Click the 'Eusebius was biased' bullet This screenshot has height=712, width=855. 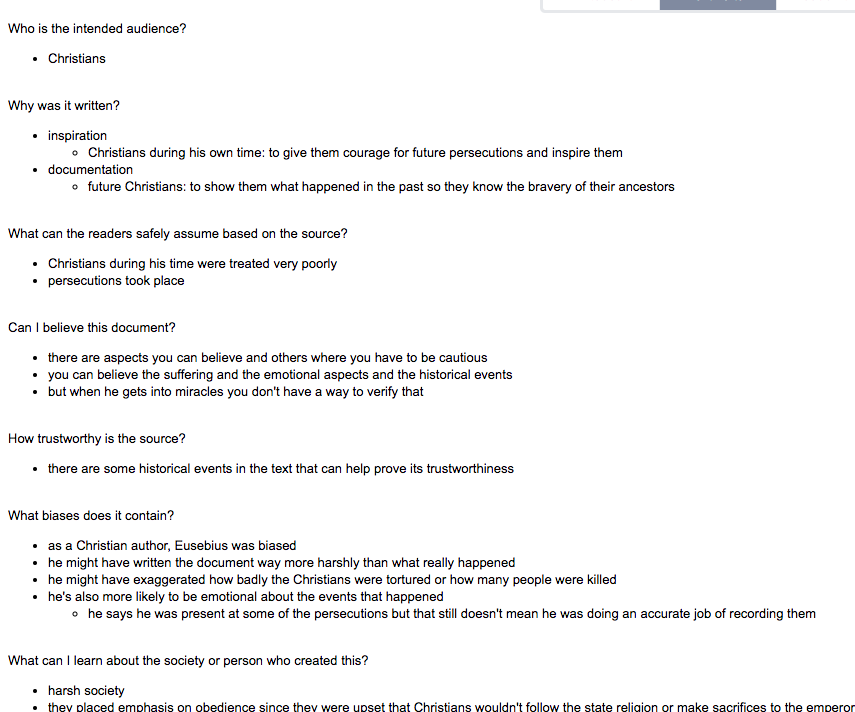pos(172,546)
